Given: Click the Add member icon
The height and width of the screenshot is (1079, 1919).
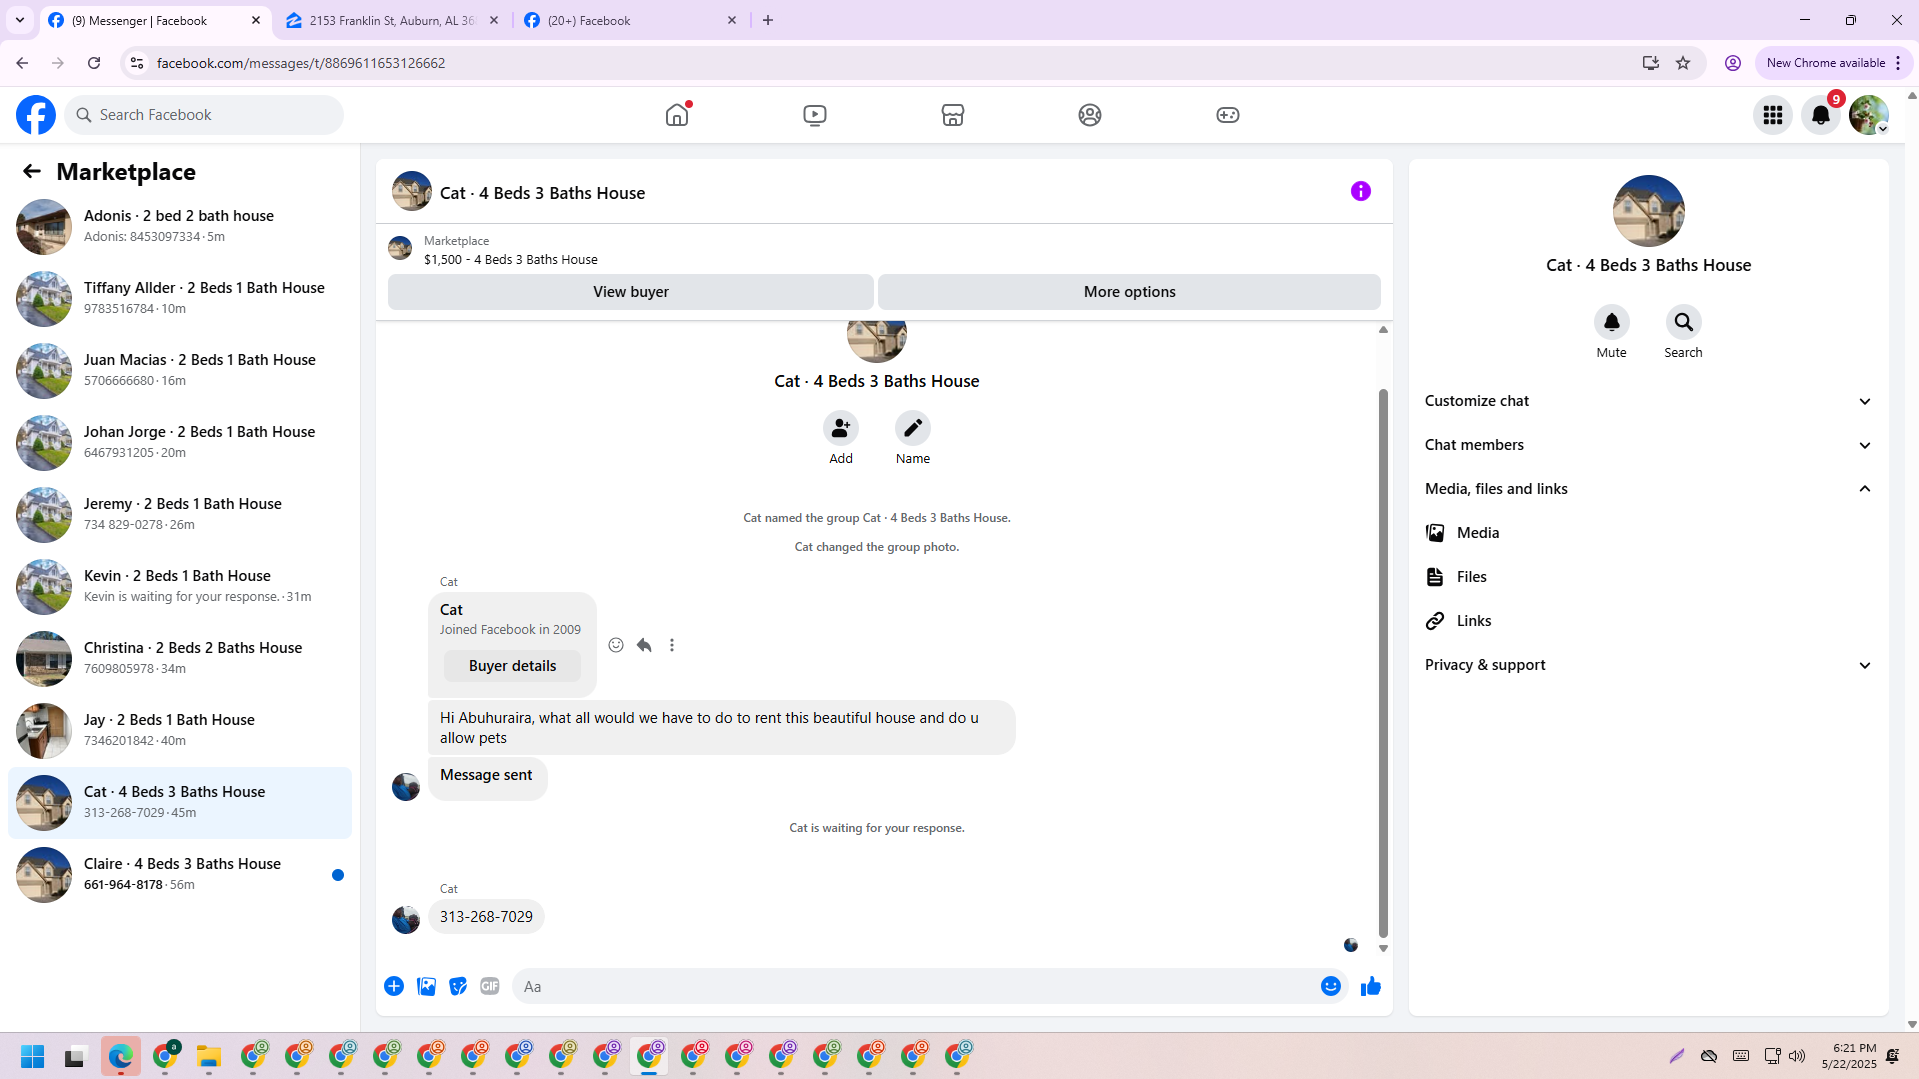Looking at the screenshot, I should (841, 428).
